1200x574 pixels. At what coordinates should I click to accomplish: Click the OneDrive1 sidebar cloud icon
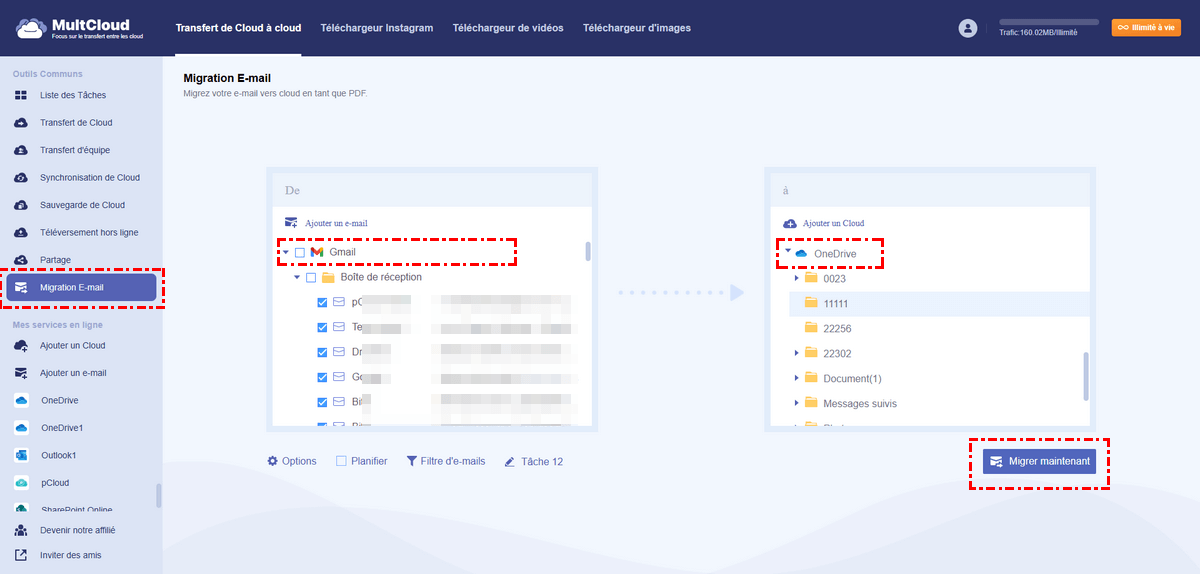(x=21, y=428)
